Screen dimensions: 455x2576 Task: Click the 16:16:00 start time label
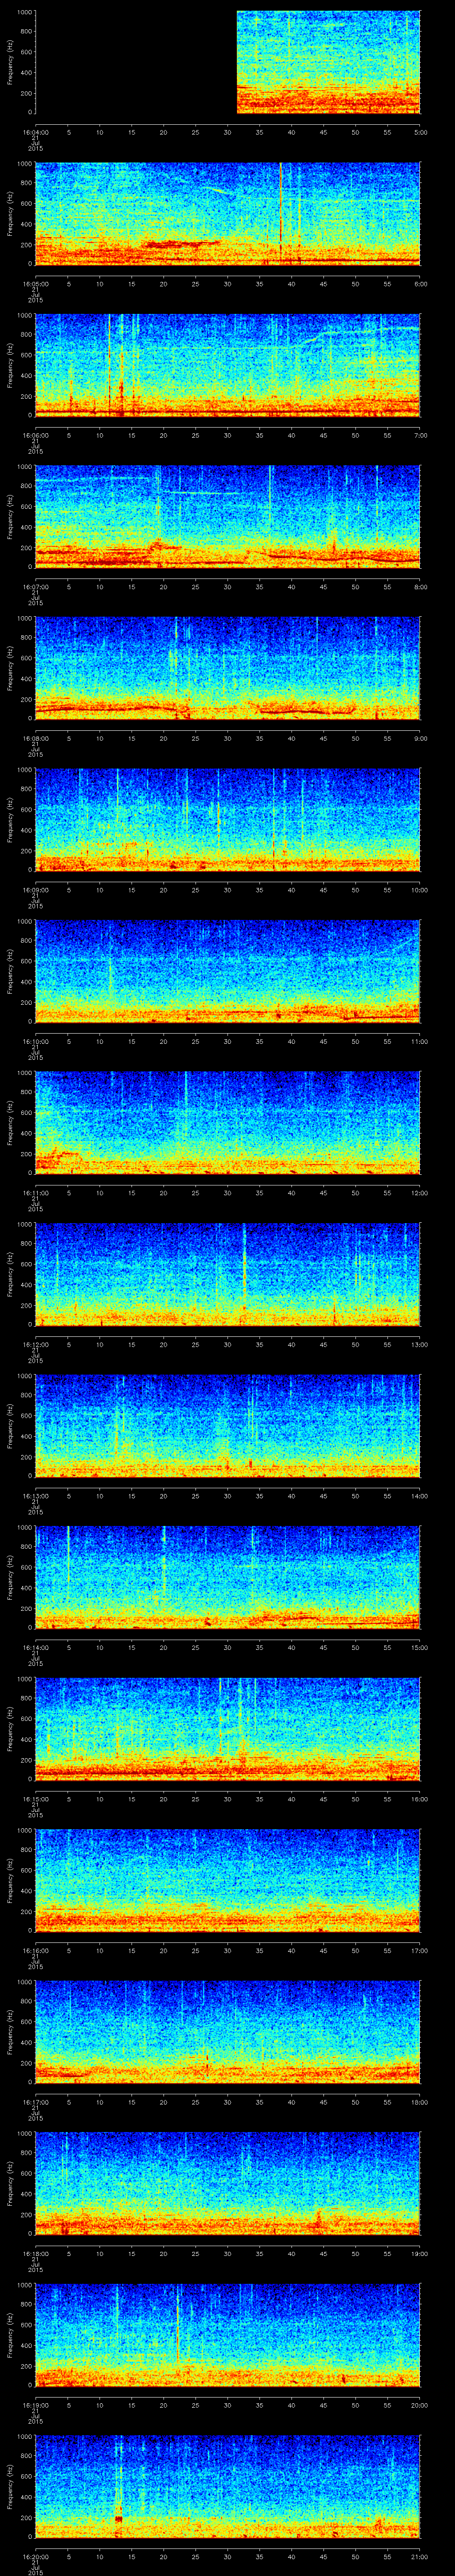36,1950
